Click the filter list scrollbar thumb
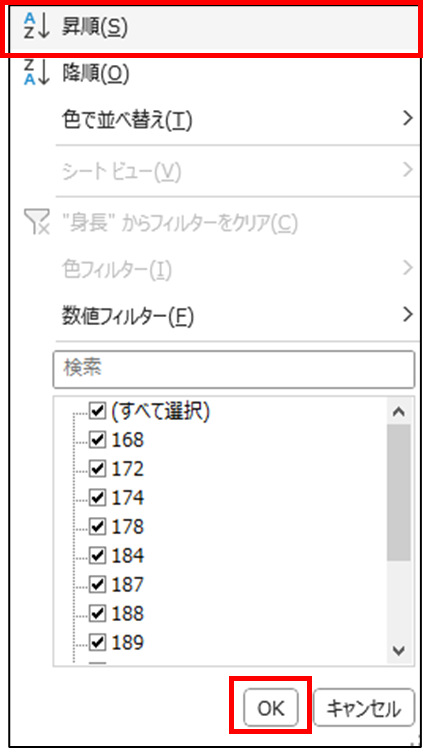423x748 pixels. pos(399,492)
